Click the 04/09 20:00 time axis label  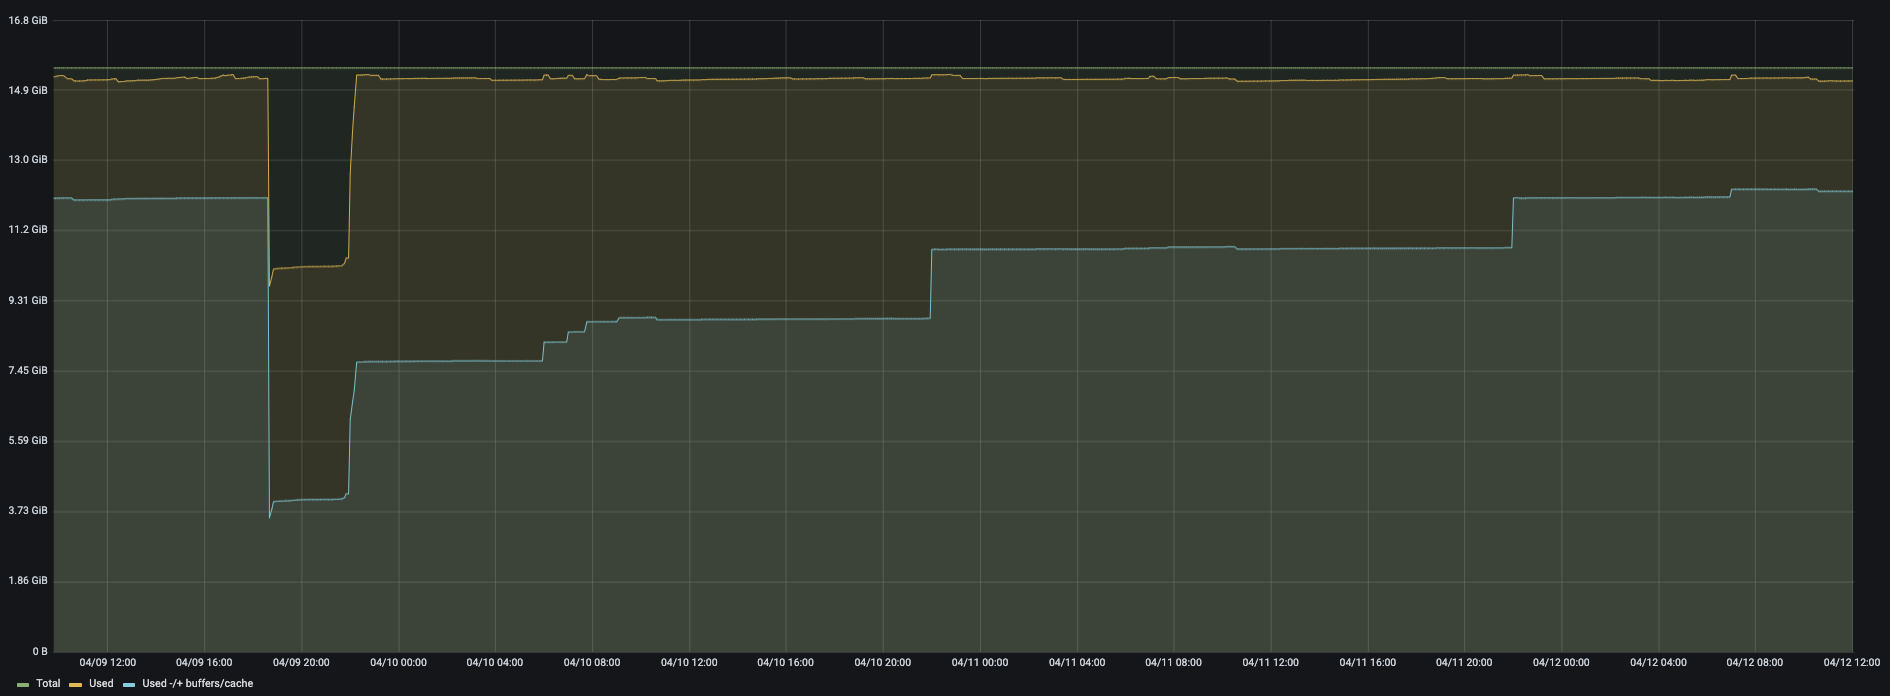(x=301, y=662)
